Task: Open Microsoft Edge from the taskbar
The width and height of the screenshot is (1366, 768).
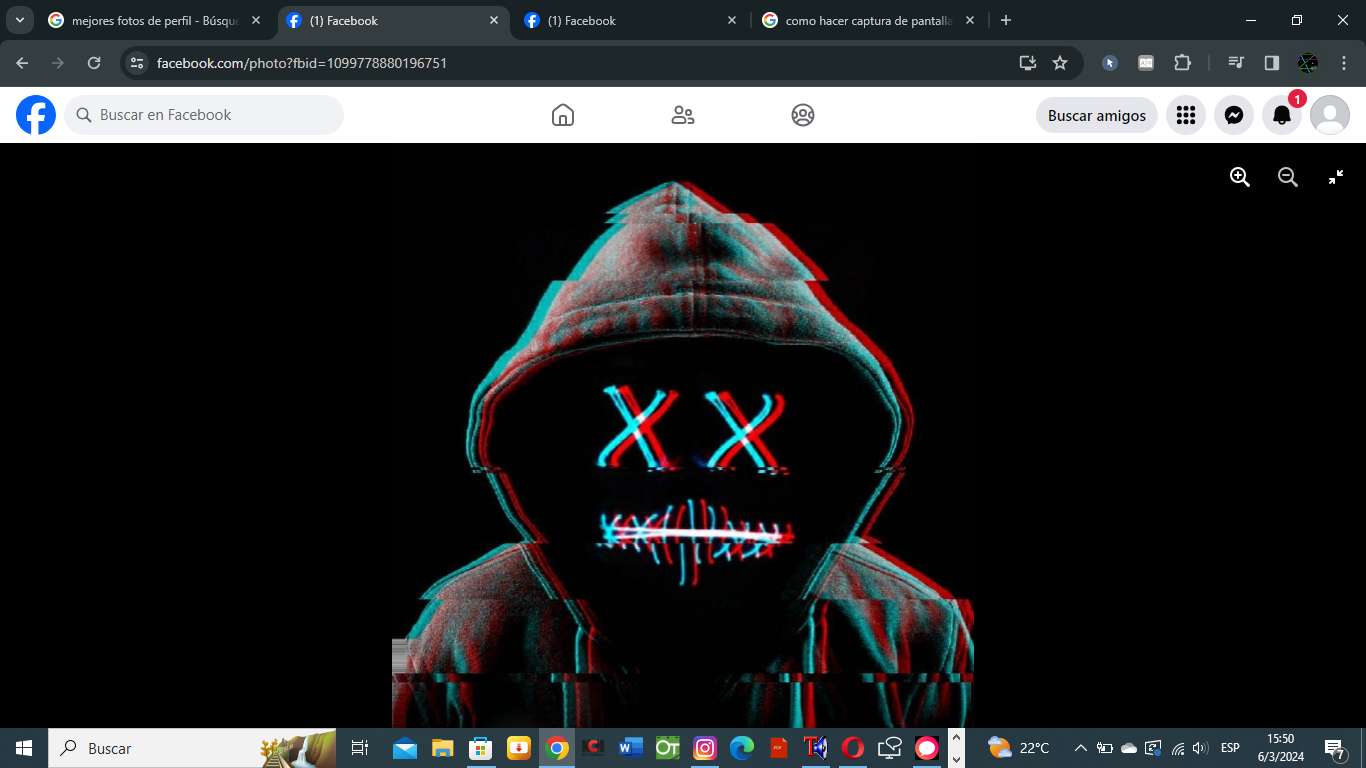Action: pyautogui.click(x=742, y=748)
